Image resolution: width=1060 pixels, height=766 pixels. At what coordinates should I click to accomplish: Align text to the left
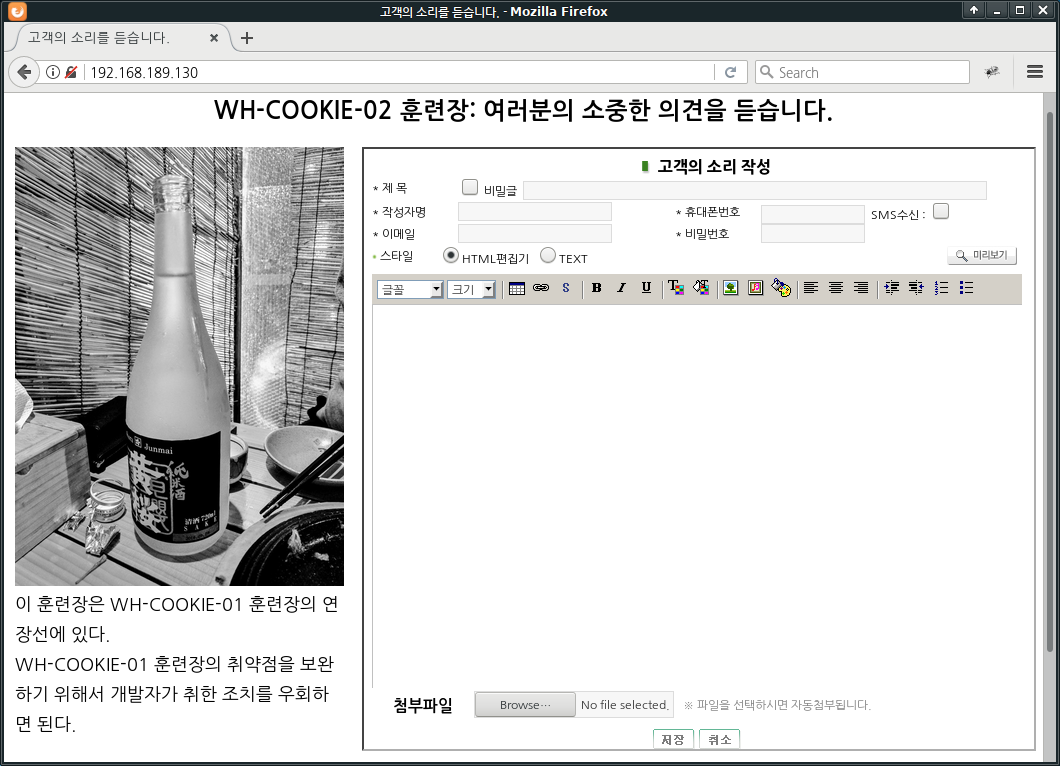(x=811, y=288)
